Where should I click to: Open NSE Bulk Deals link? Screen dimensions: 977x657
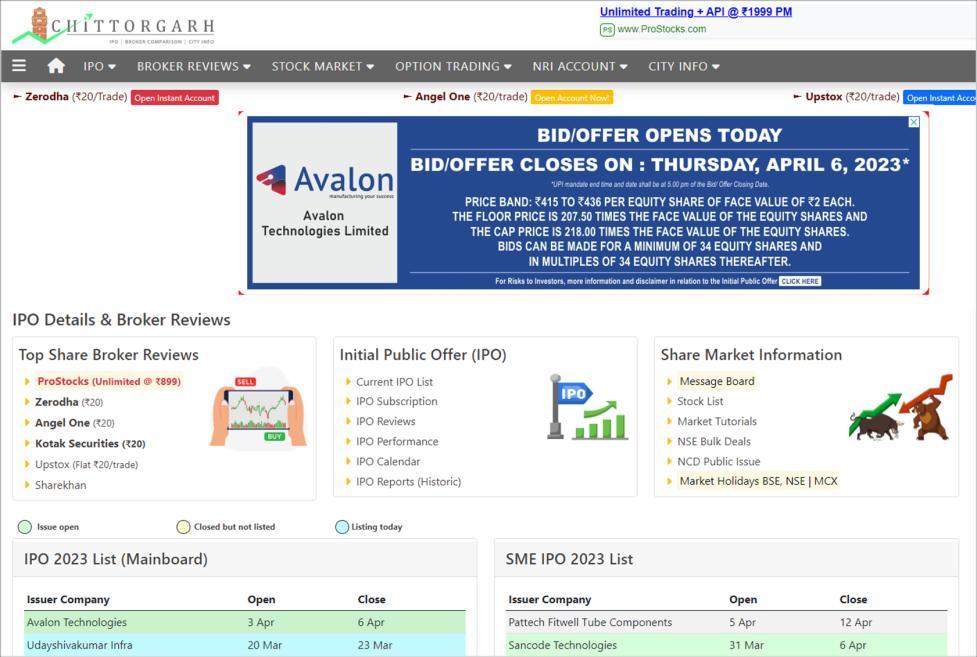[714, 441]
